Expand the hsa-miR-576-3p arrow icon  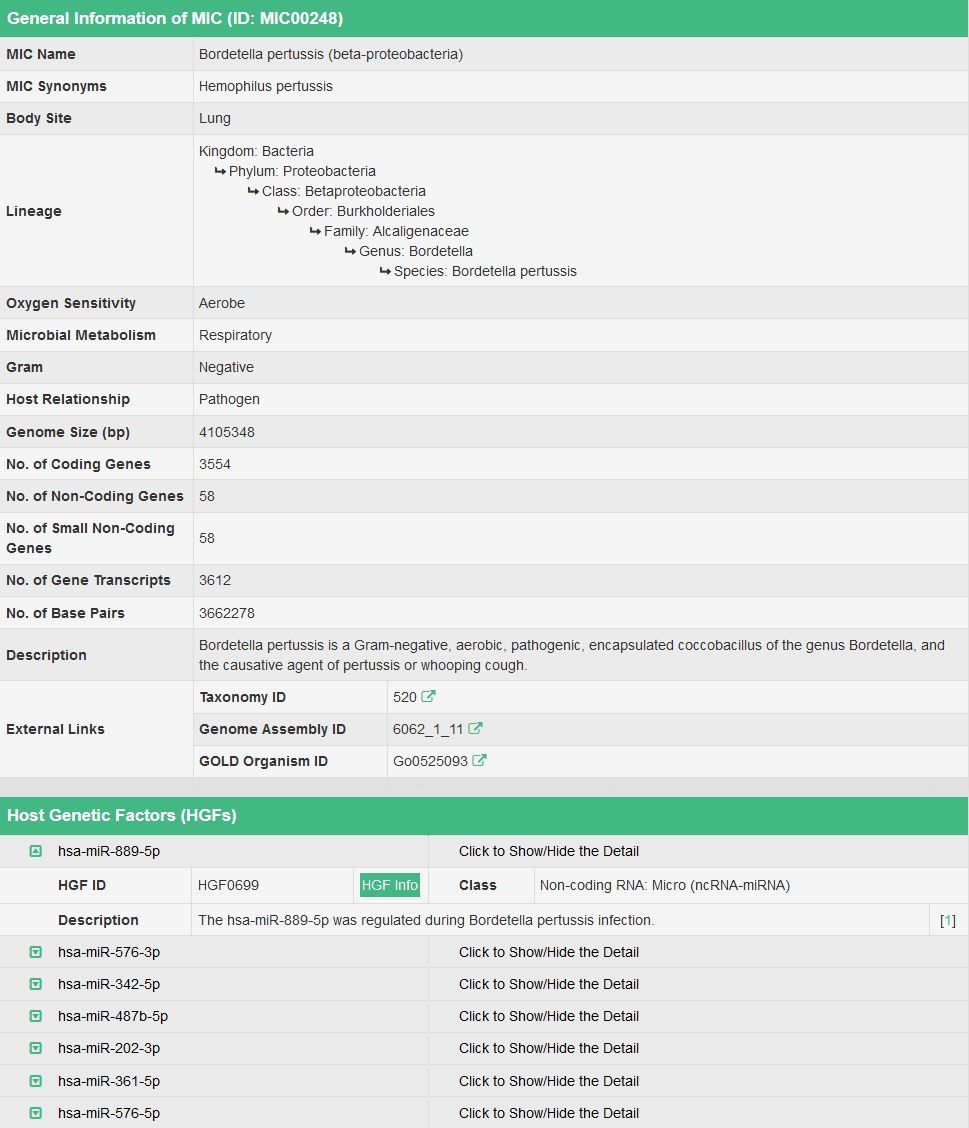[x=36, y=952]
